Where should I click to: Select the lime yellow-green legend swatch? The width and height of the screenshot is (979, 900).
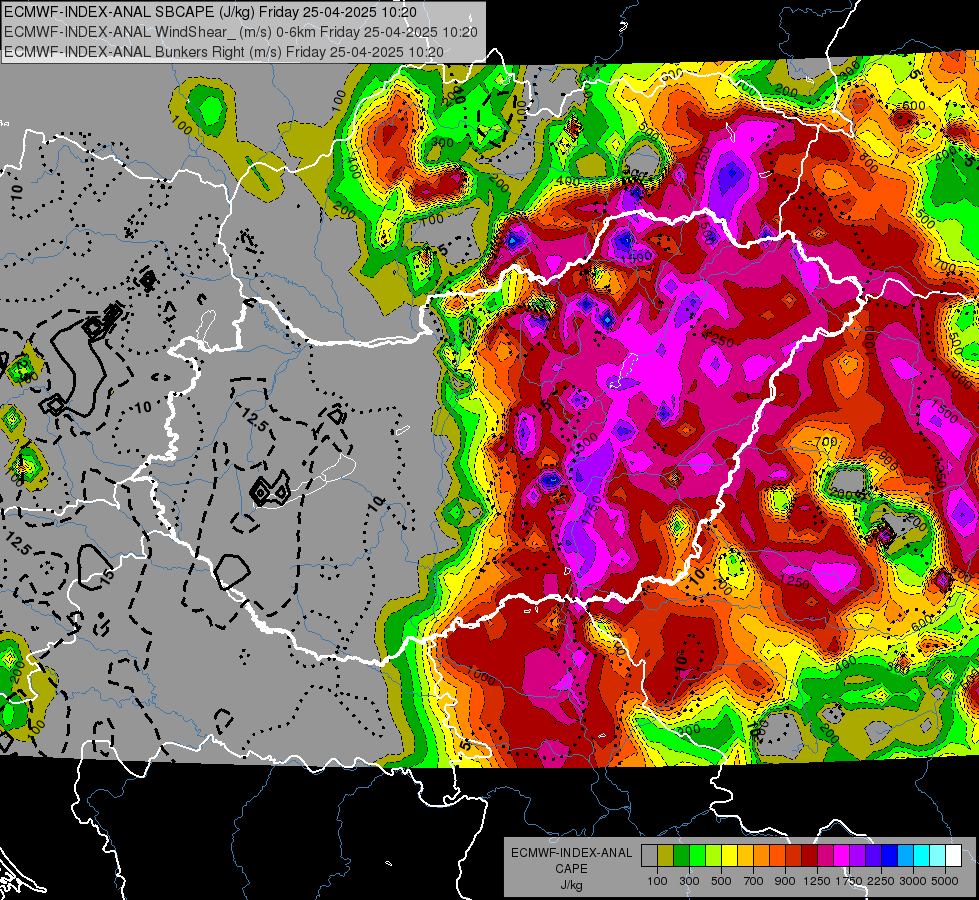point(714,856)
